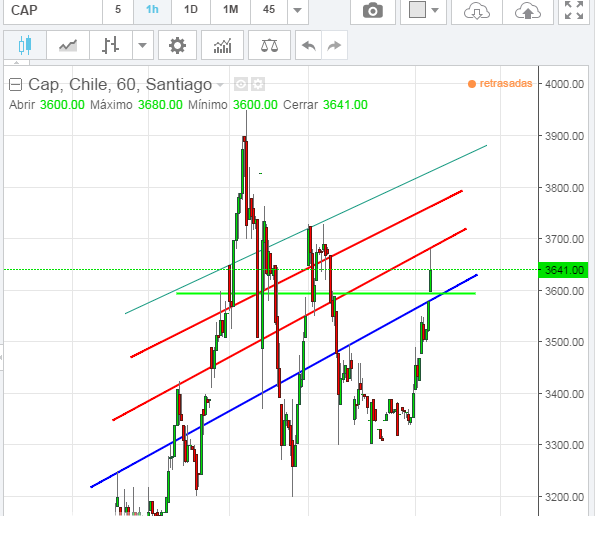Toggle visibility eye icon in chart legend
This screenshot has height=555, width=607.
[241, 84]
